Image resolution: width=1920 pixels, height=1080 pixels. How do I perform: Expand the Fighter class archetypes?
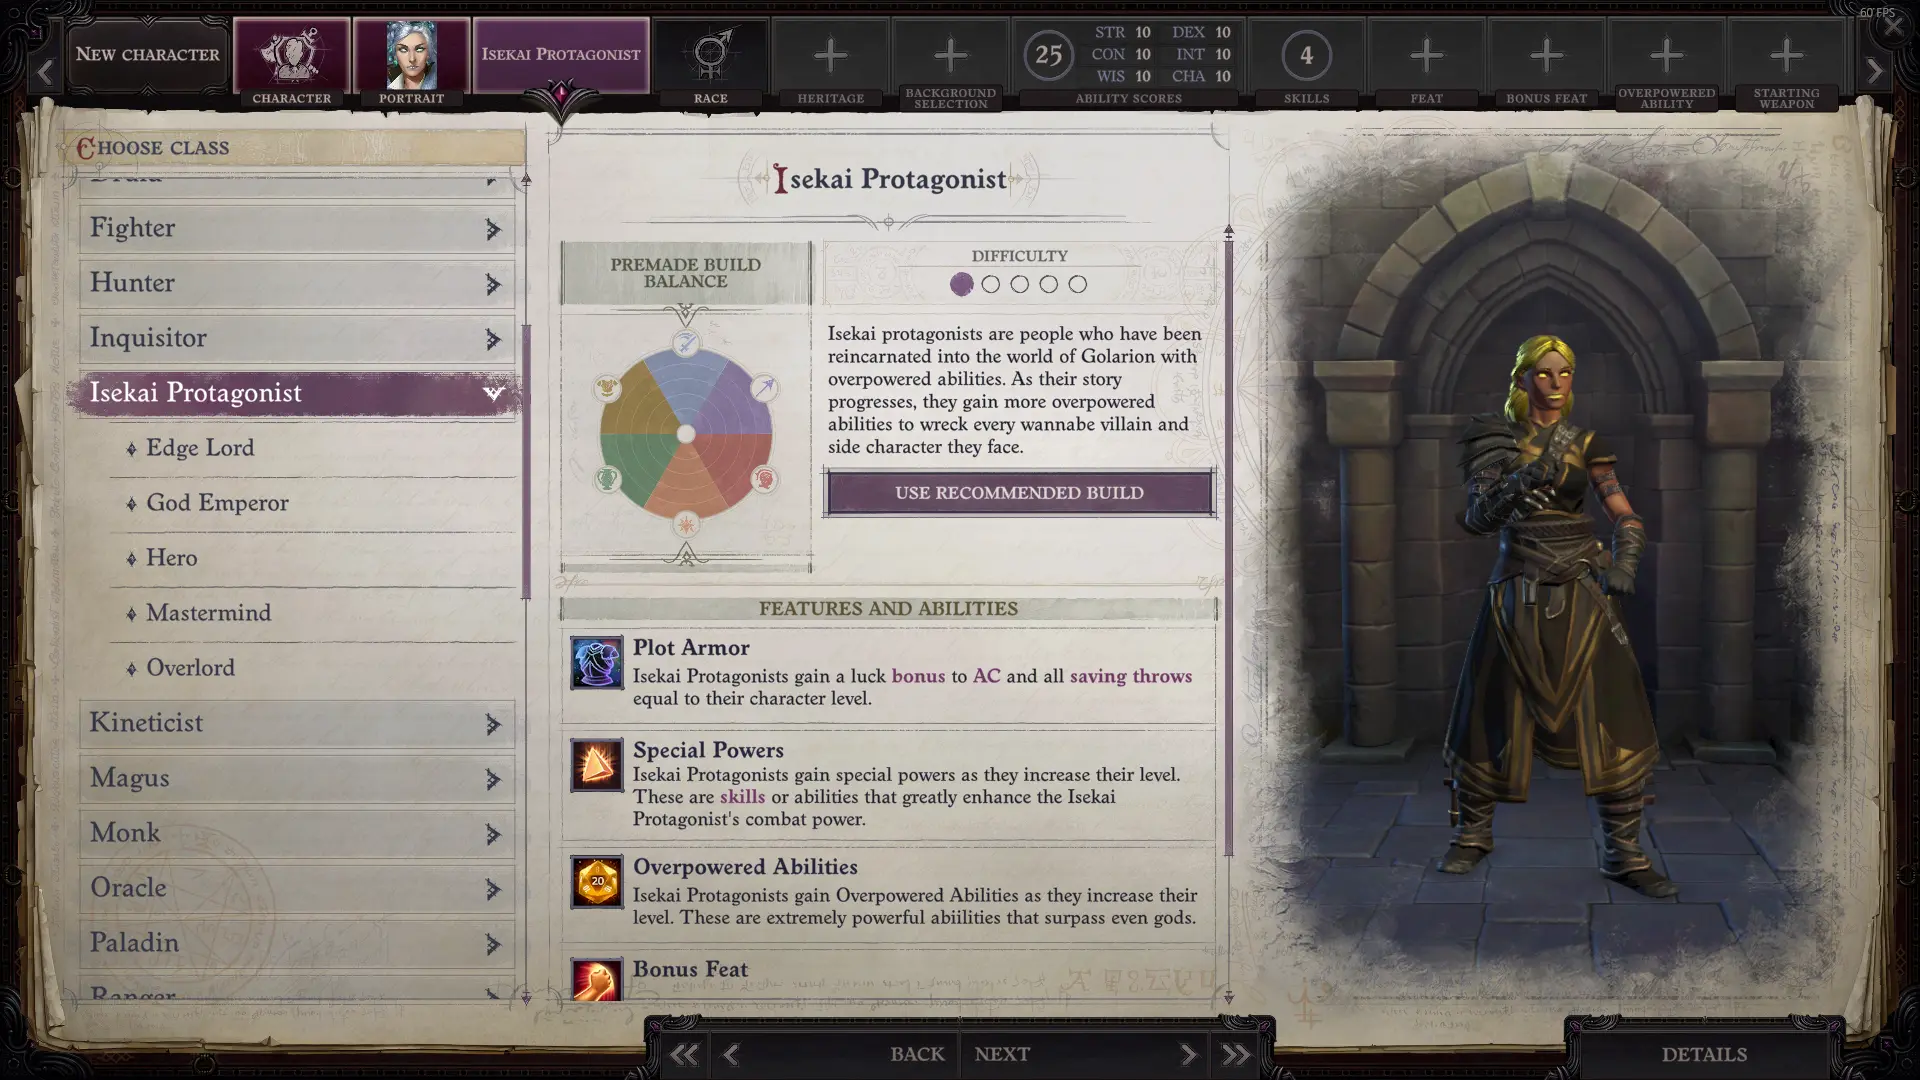click(492, 229)
